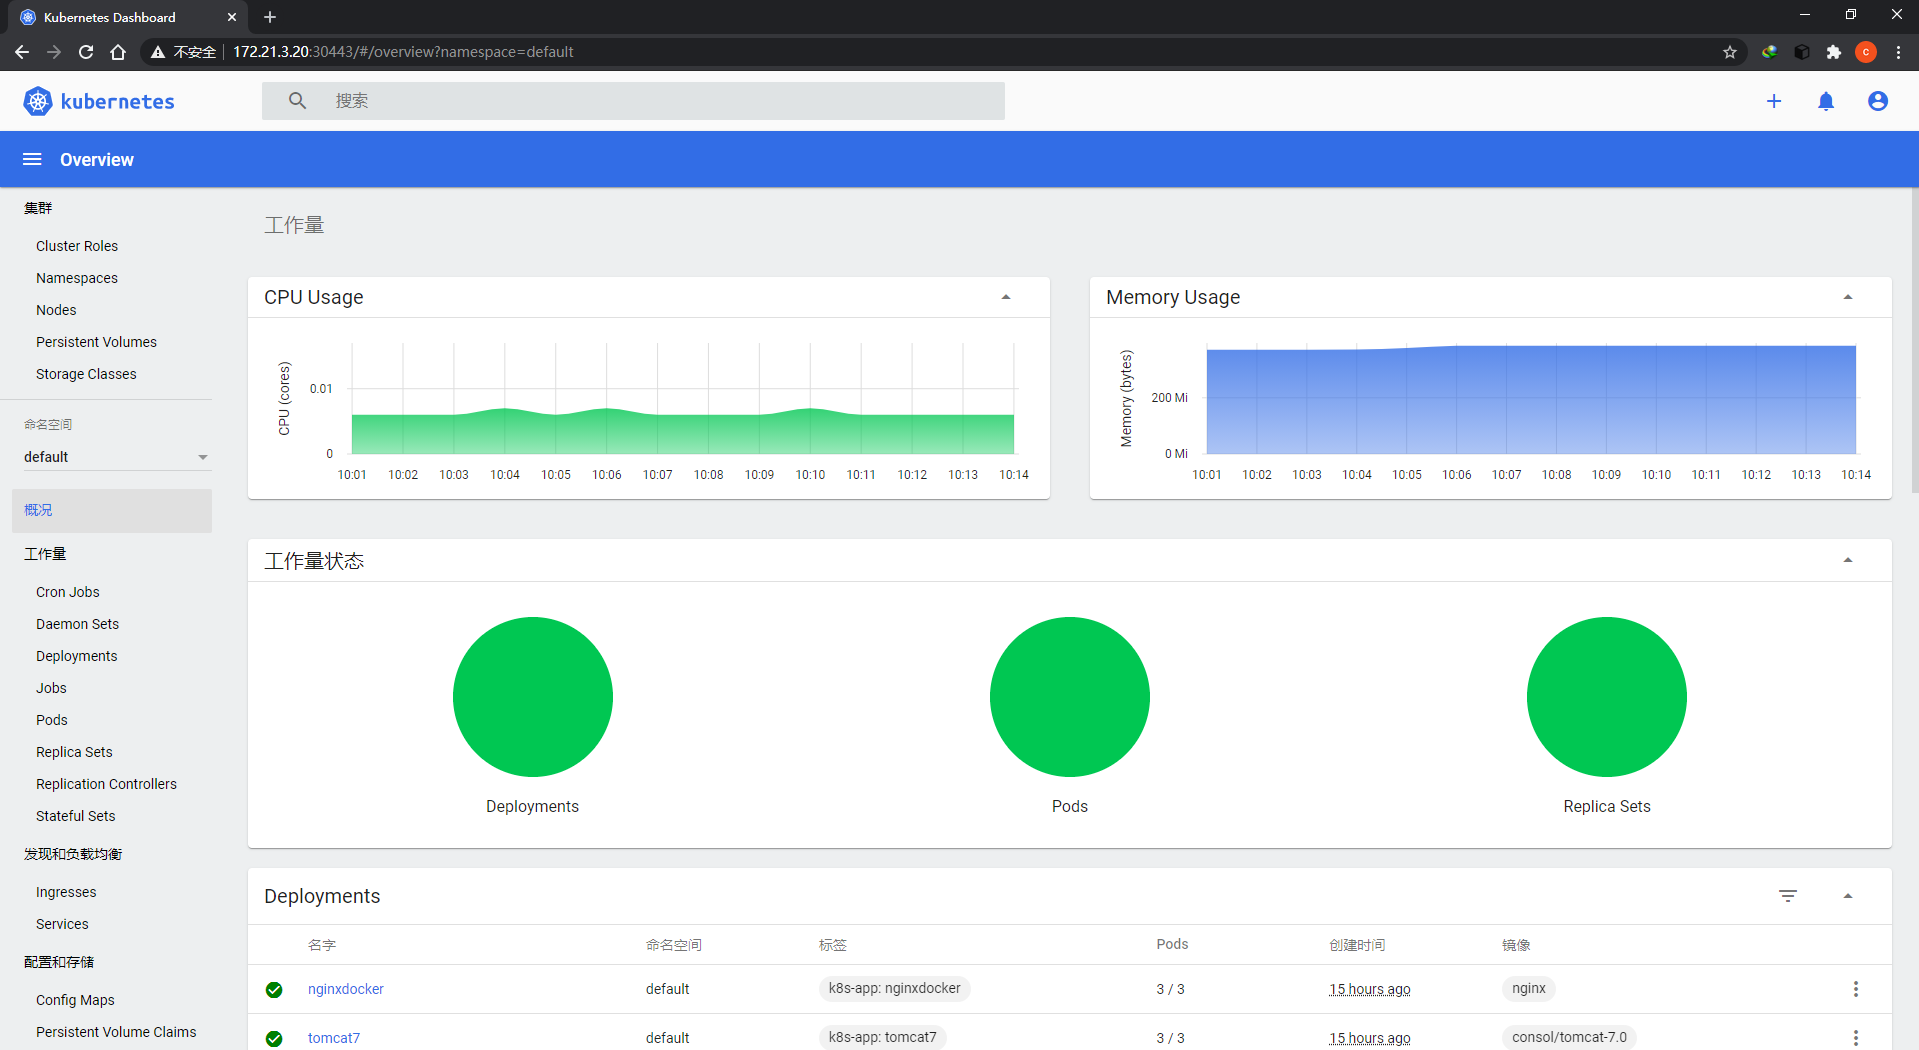
Task: Open actions menu for nginxdocker row
Action: pos(1856,989)
